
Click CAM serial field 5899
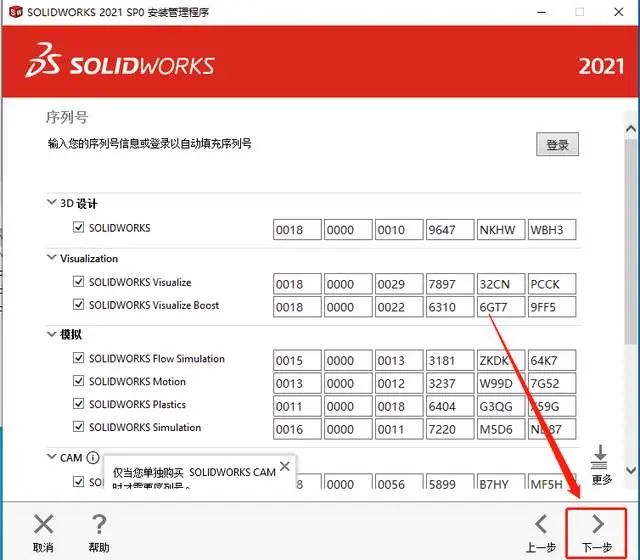pyautogui.click(x=450, y=482)
